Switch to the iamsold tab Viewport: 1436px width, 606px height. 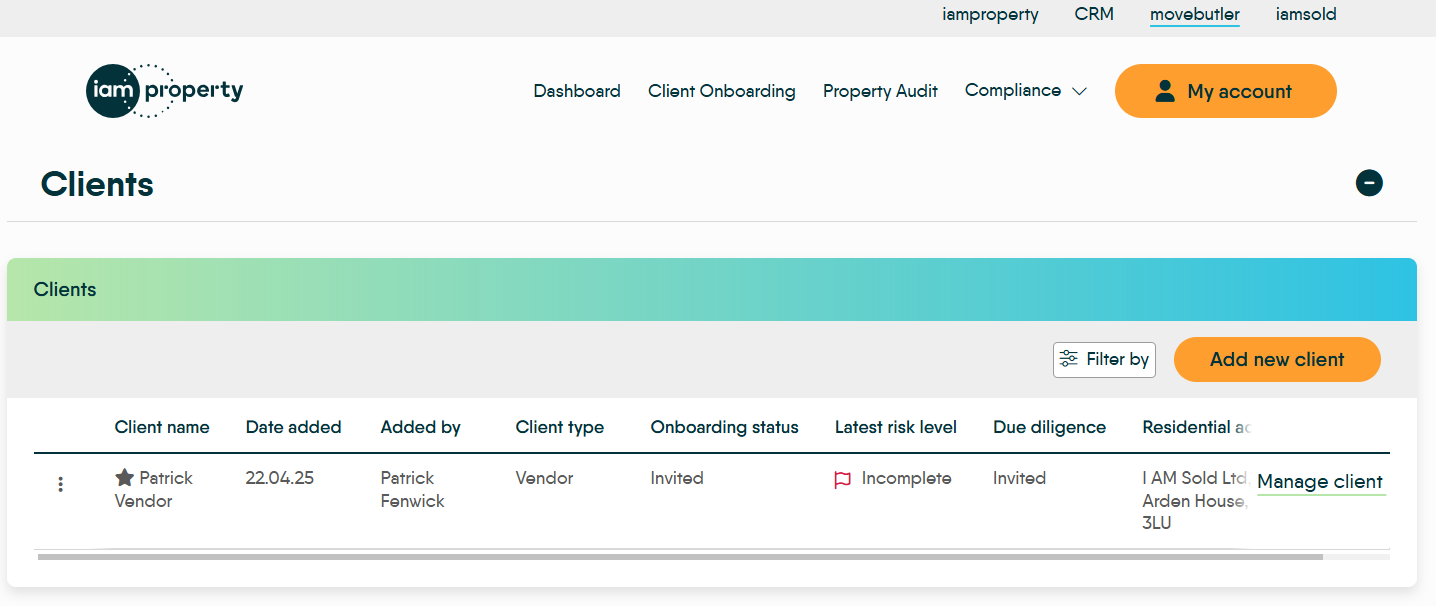click(1306, 14)
